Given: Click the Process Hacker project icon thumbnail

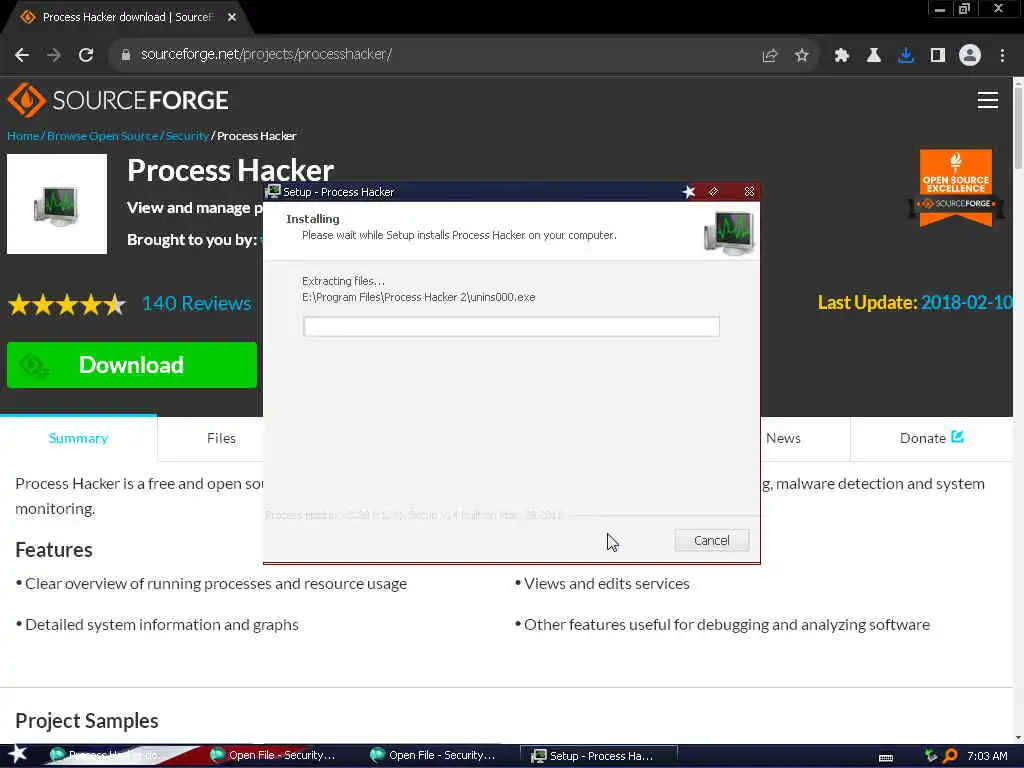Looking at the screenshot, I should tap(57, 204).
